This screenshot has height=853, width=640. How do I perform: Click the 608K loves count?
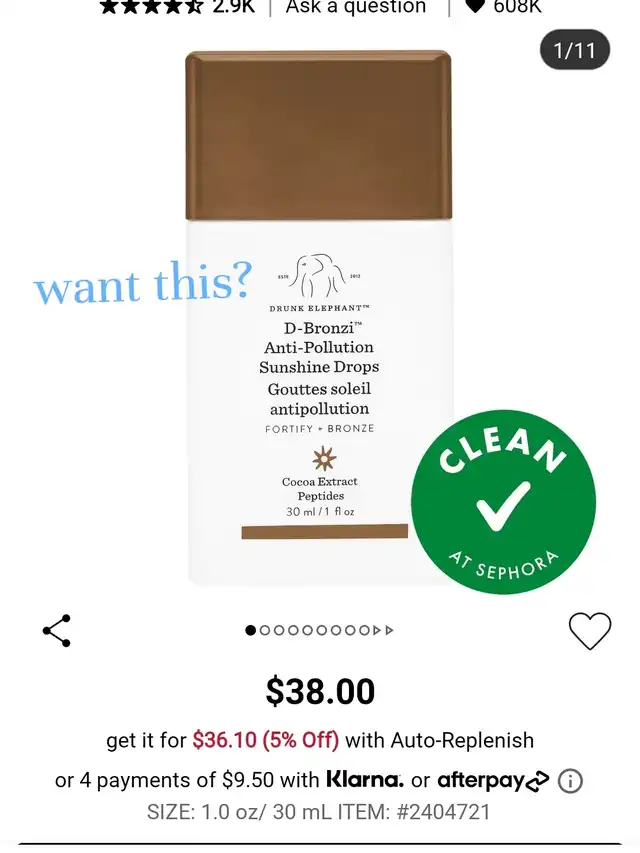517,6
